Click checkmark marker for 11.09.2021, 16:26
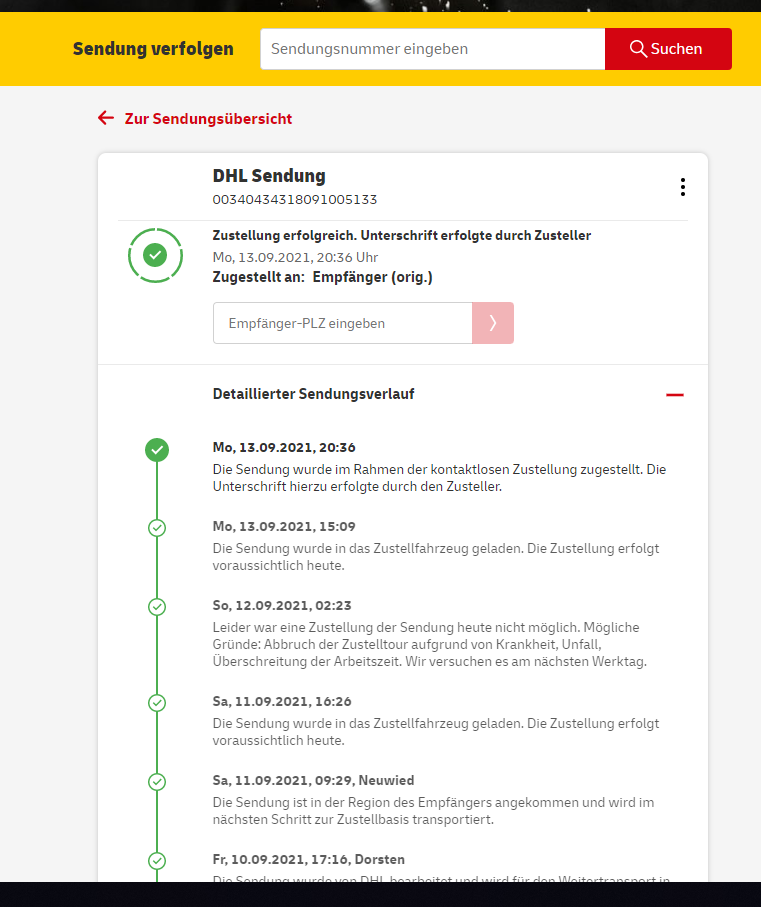The height and width of the screenshot is (907, 761). click(156, 703)
